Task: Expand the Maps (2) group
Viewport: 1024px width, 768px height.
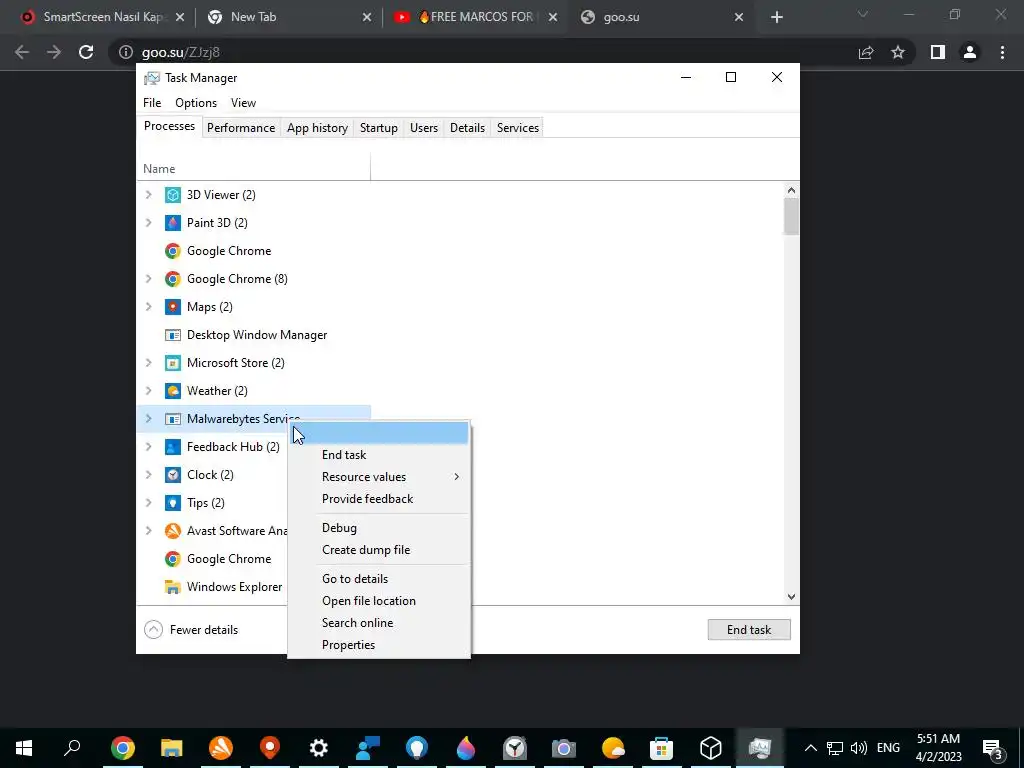Action: click(148, 307)
